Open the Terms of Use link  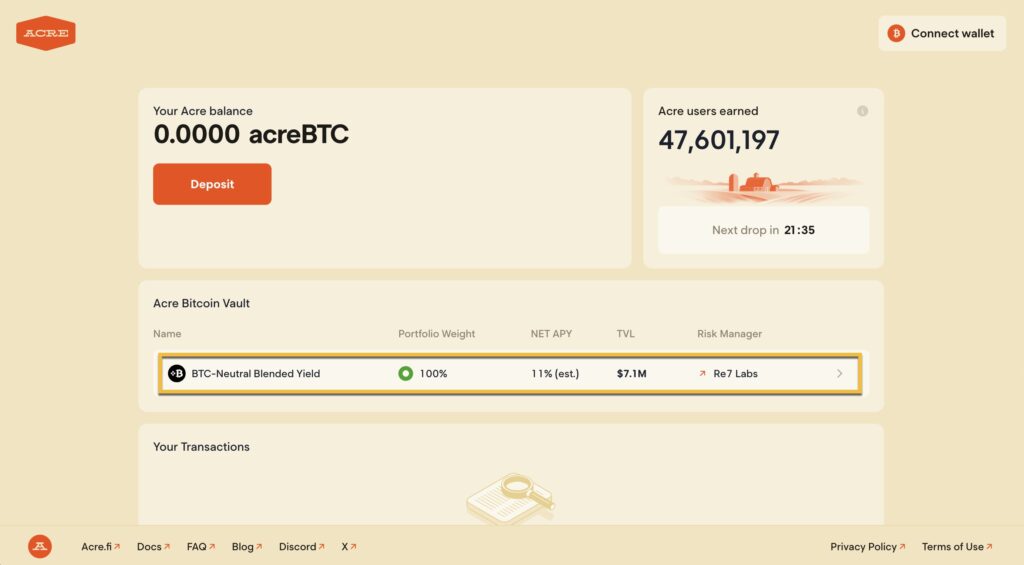click(957, 547)
